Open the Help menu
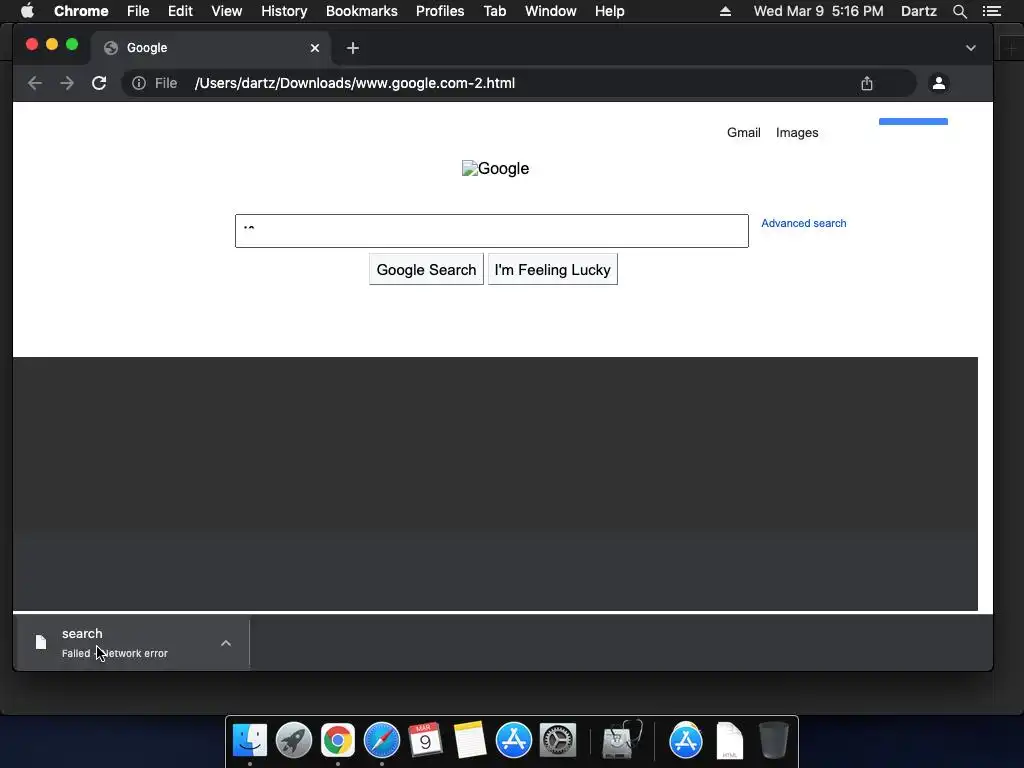Viewport: 1024px width, 768px height. coord(609,11)
